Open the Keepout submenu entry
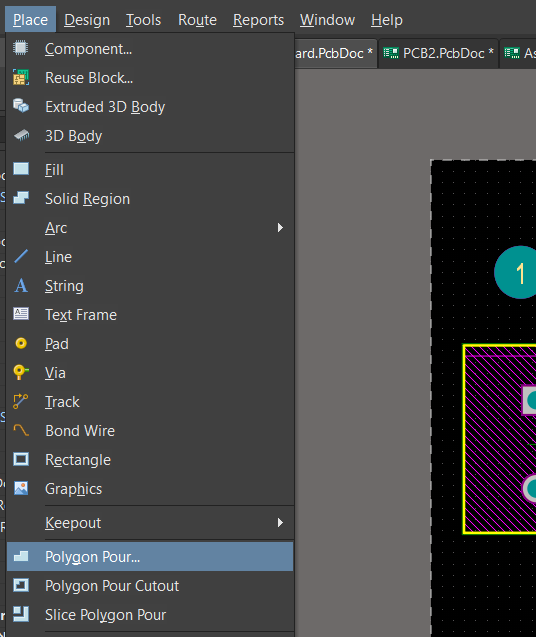The height and width of the screenshot is (637, 536). point(150,522)
